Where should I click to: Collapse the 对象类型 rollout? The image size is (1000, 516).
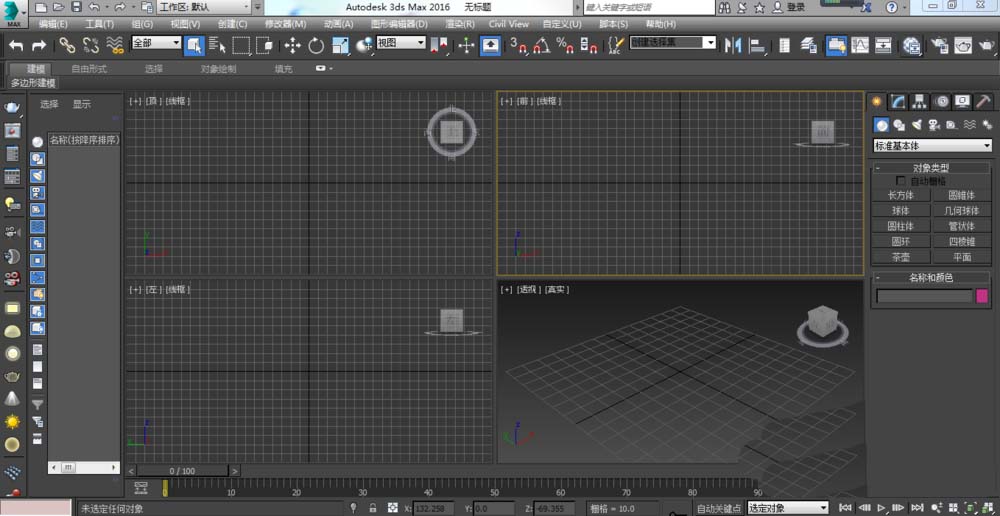point(932,168)
